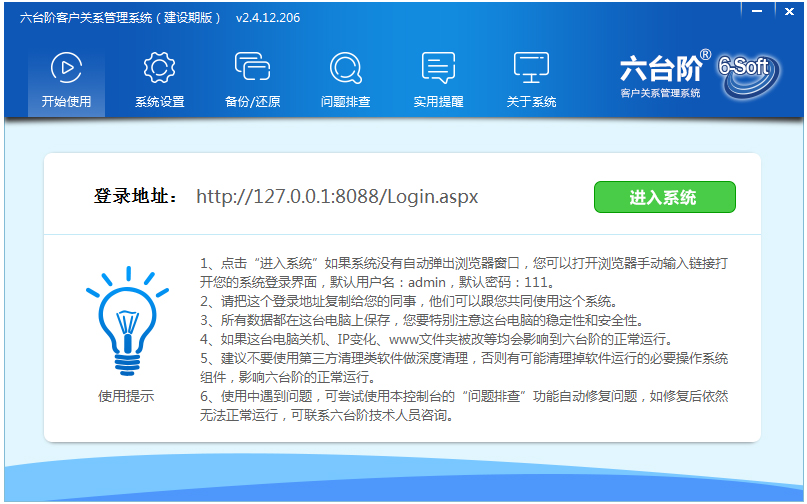Click tip 3 about 稳定性和安全性
The width and height of the screenshot is (807, 504).
point(422,320)
